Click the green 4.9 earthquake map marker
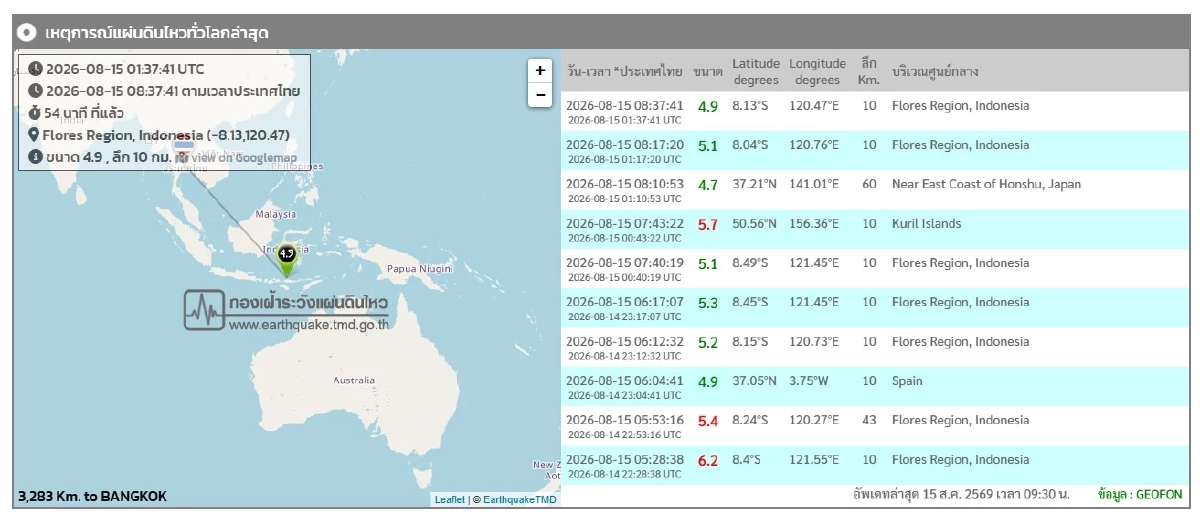This screenshot has width=1200, height=515. tap(287, 261)
